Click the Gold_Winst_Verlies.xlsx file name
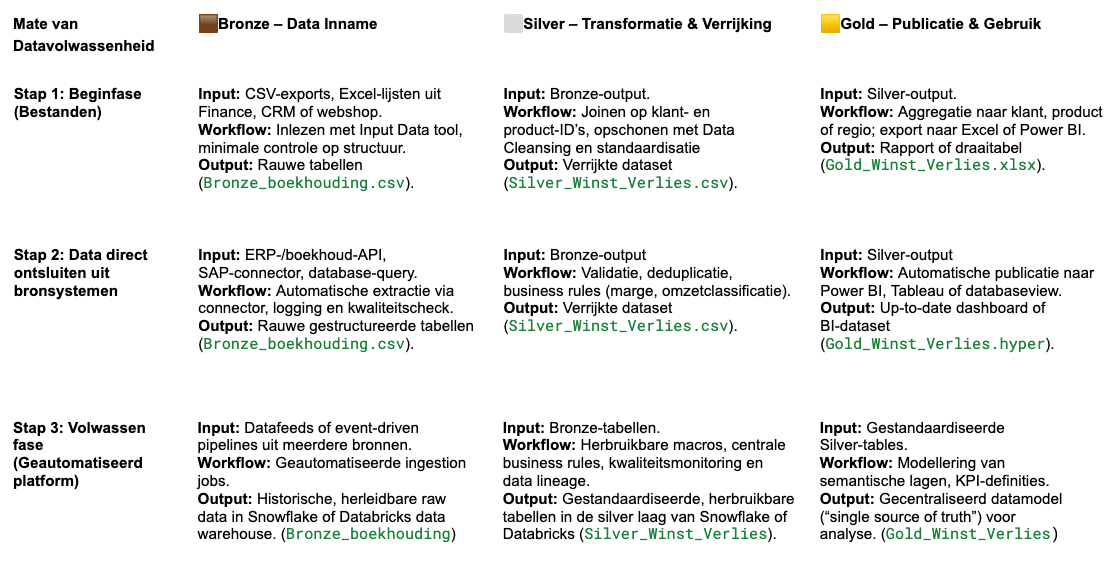This screenshot has width=1119, height=562. coord(934,165)
